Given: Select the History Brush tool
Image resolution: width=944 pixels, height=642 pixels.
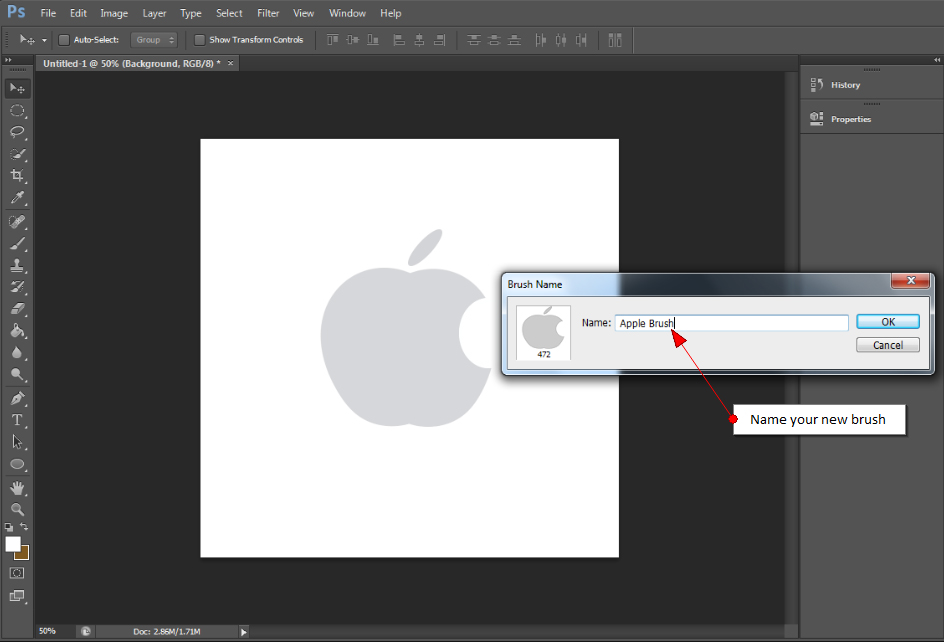Looking at the screenshot, I should click(17, 287).
